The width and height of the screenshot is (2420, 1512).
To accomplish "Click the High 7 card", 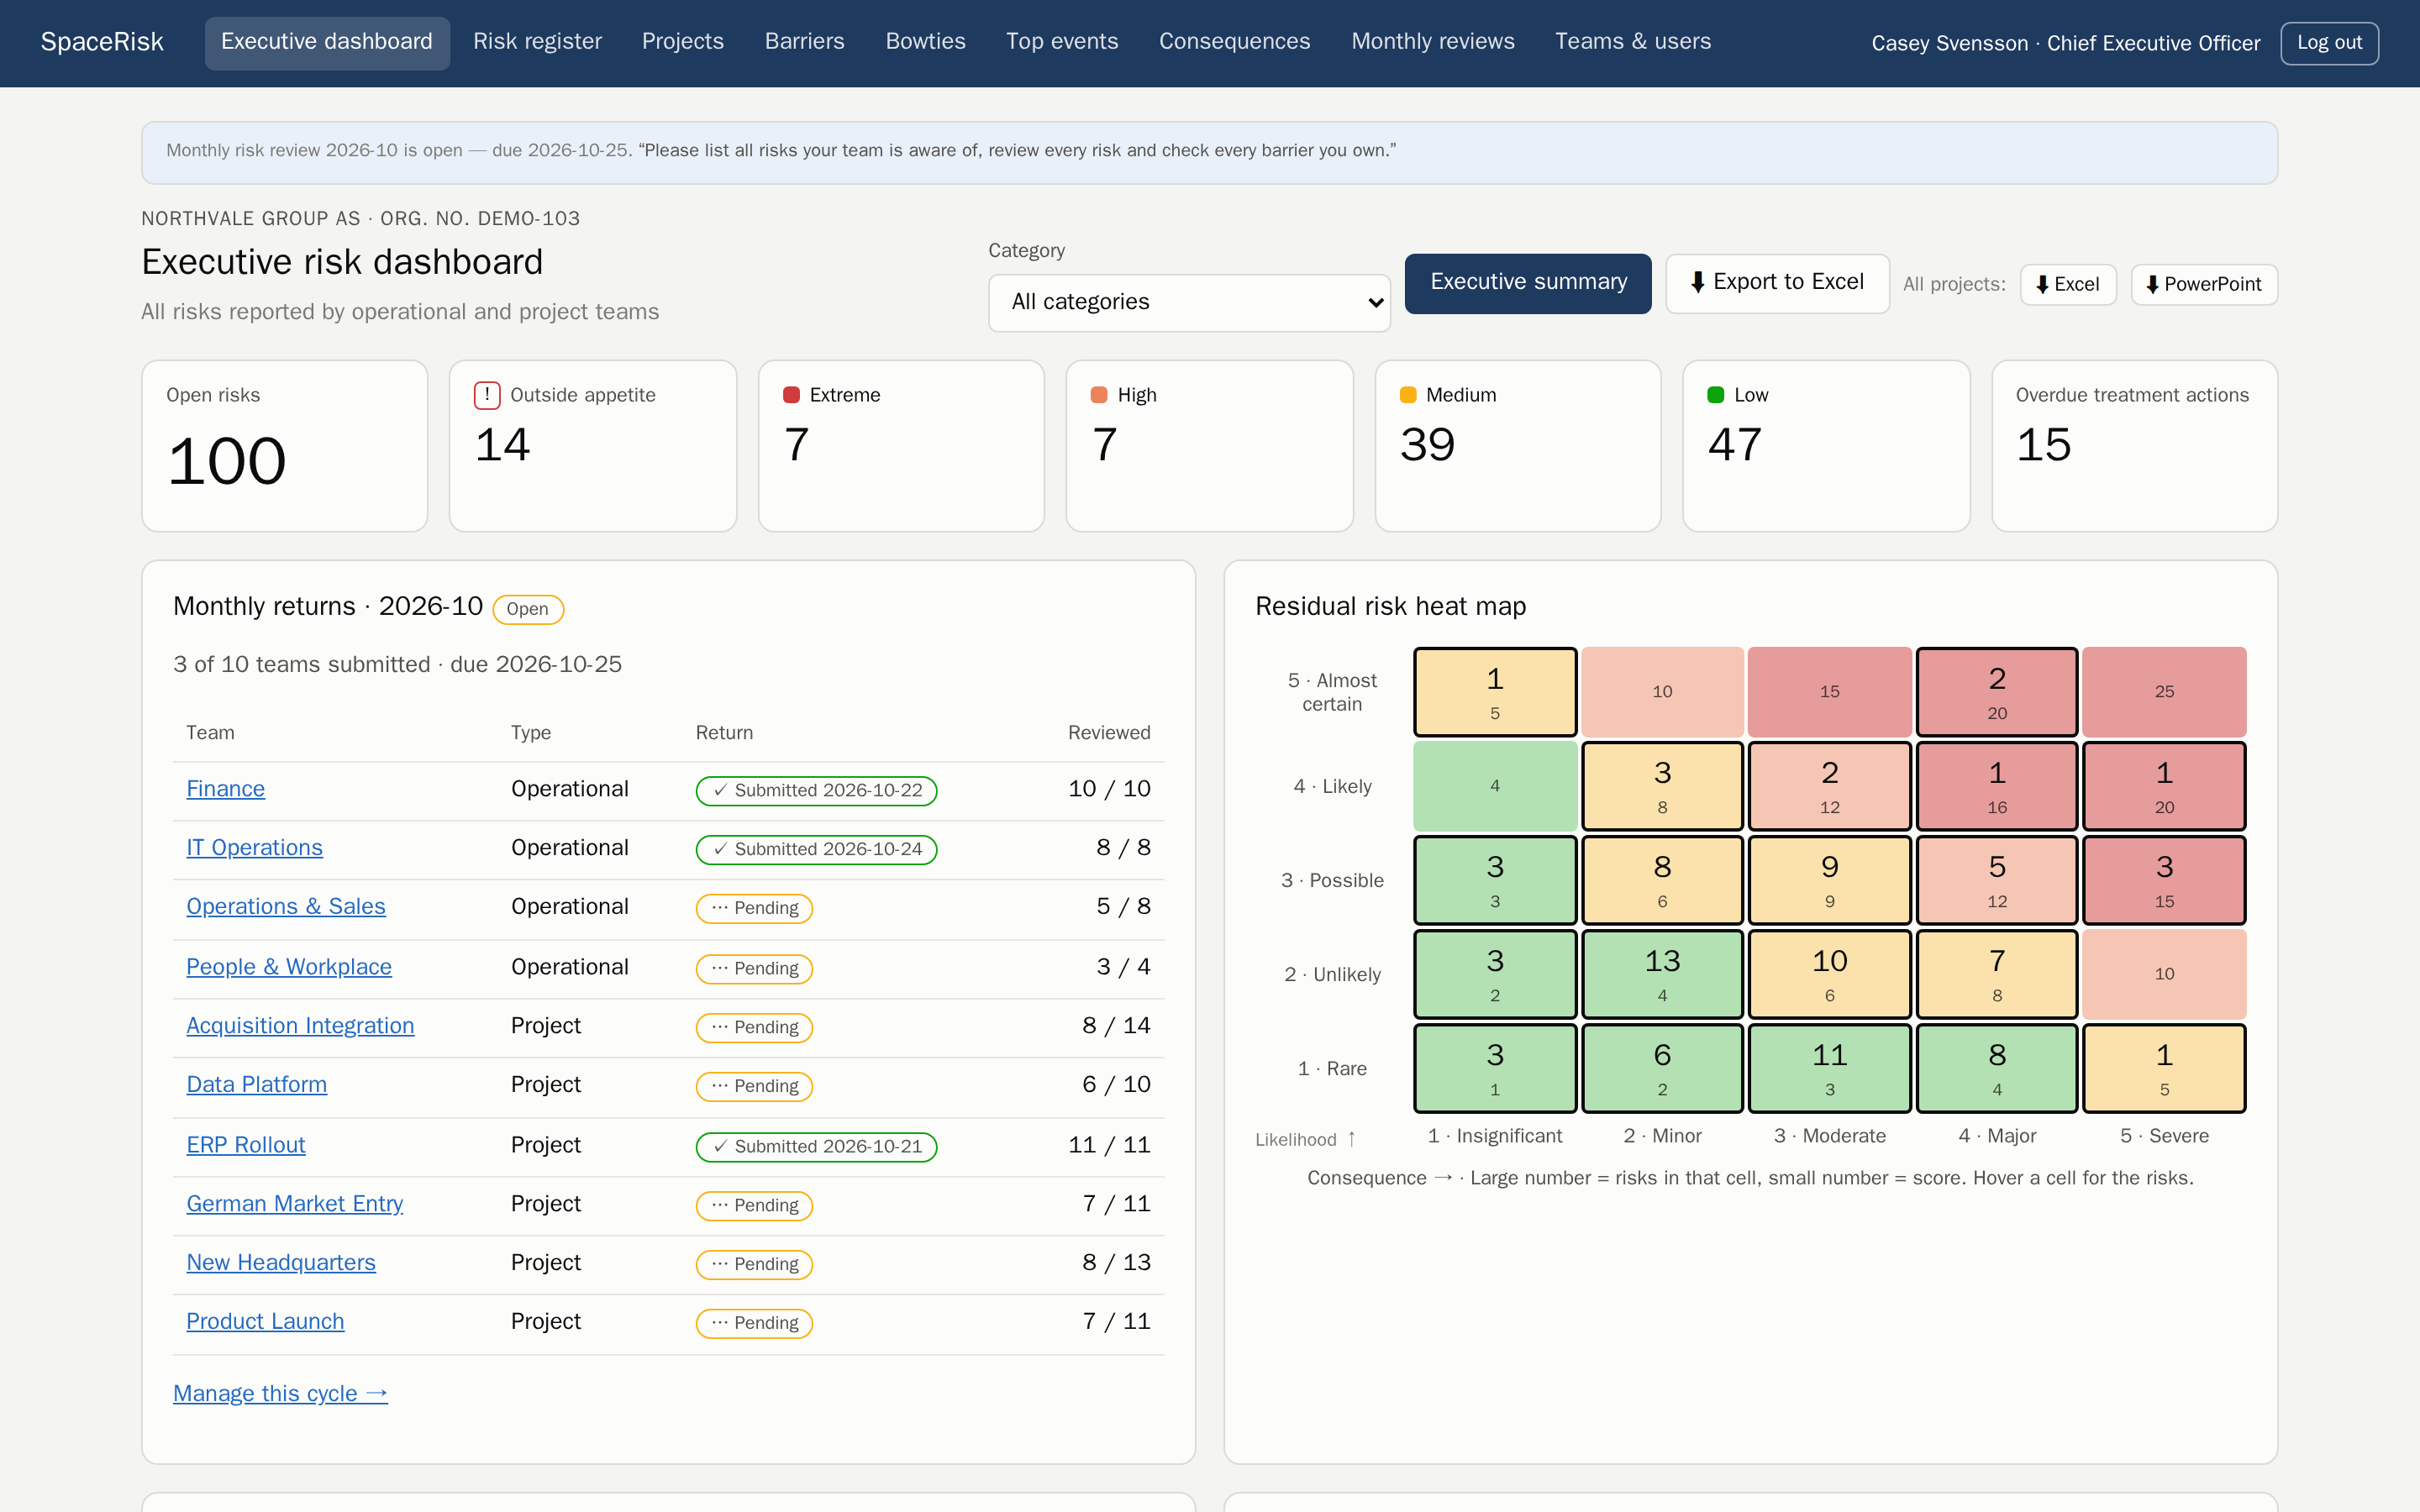I will click(x=1209, y=446).
